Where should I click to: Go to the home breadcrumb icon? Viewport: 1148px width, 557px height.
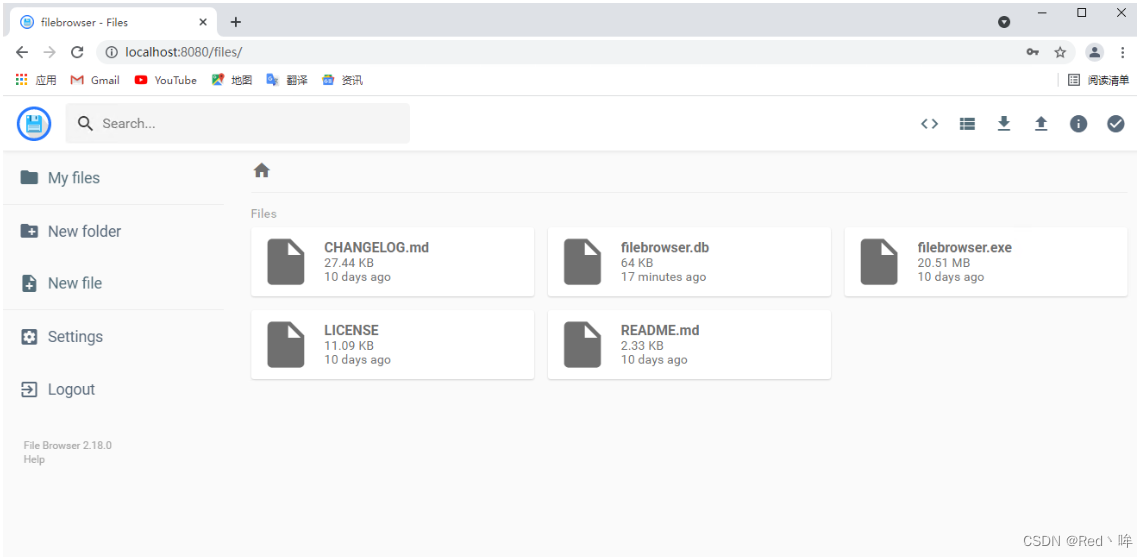[x=261, y=171]
